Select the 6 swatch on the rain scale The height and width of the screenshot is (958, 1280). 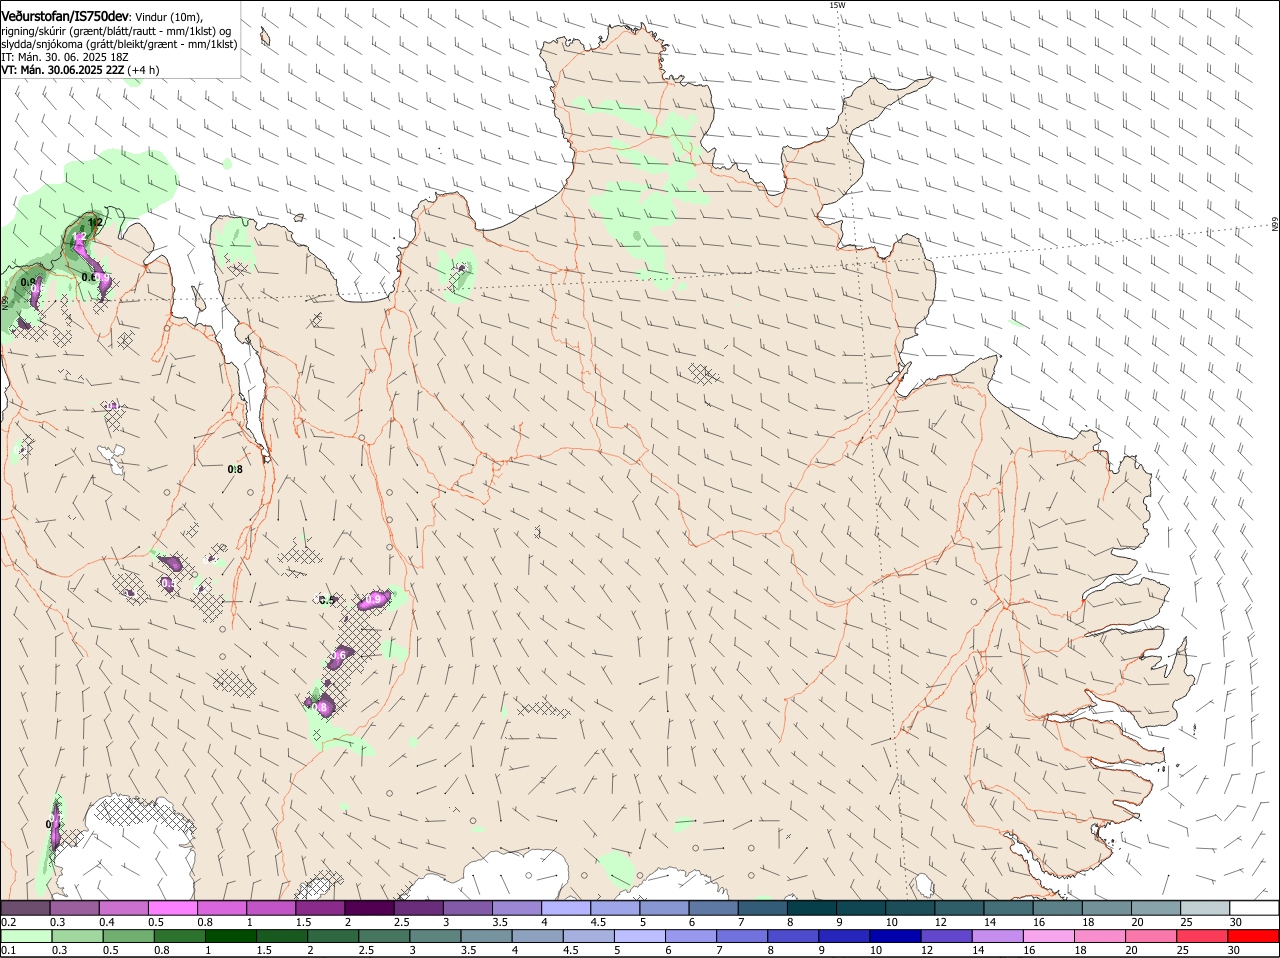tap(689, 936)
